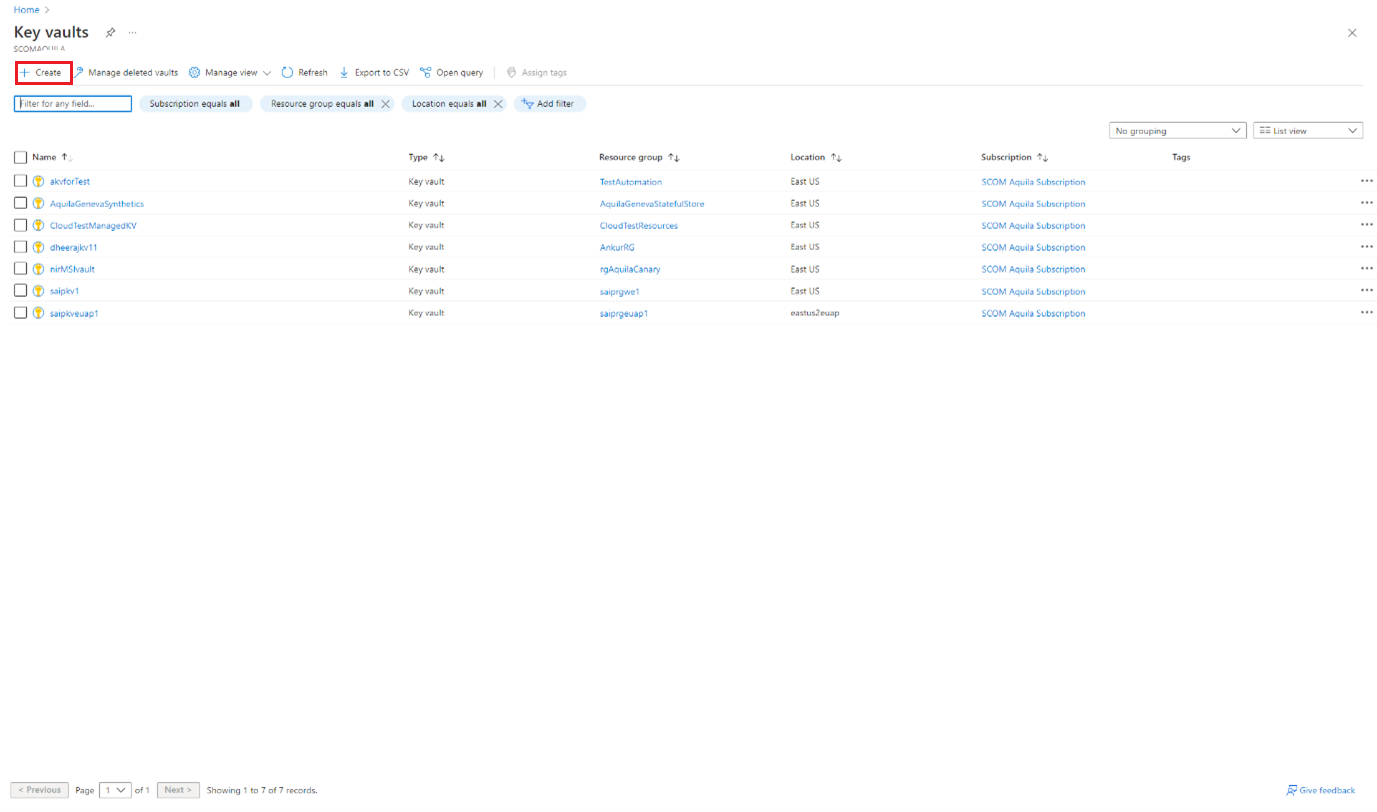Click the key vault icon beside akvforTest
Image resolution: width=1377 pixels, height=812 pixels.
pyautogui.click(x=39, y=182)
